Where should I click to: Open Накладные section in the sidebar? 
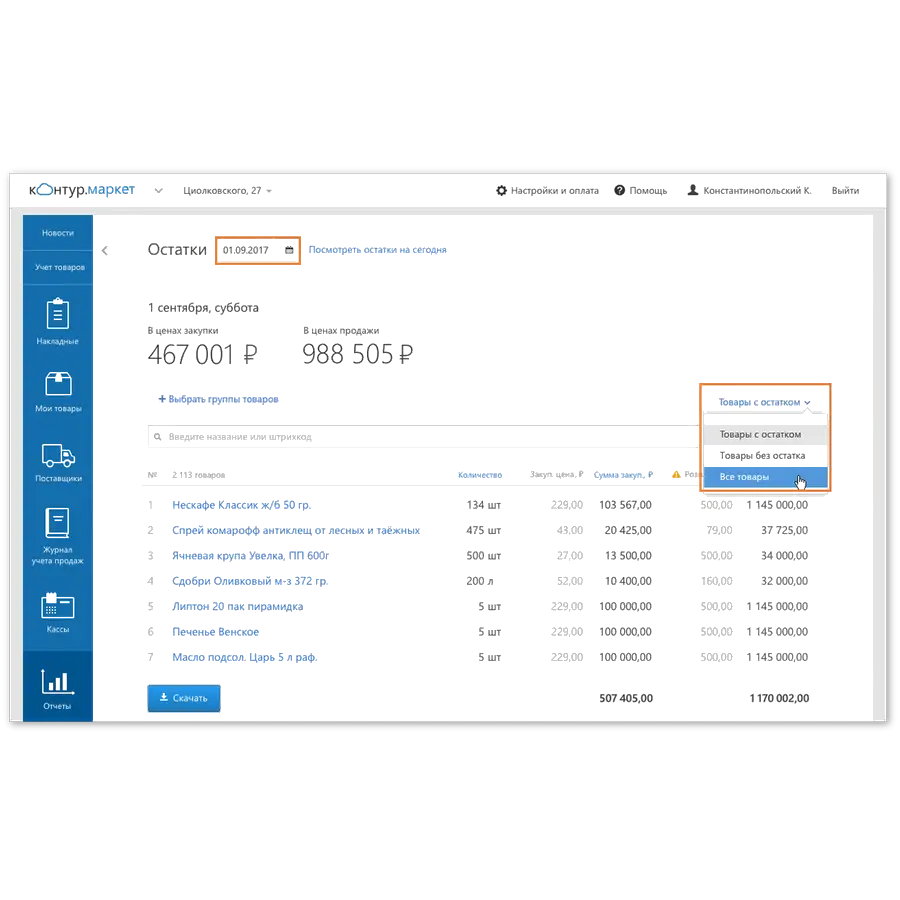[57, 322]
